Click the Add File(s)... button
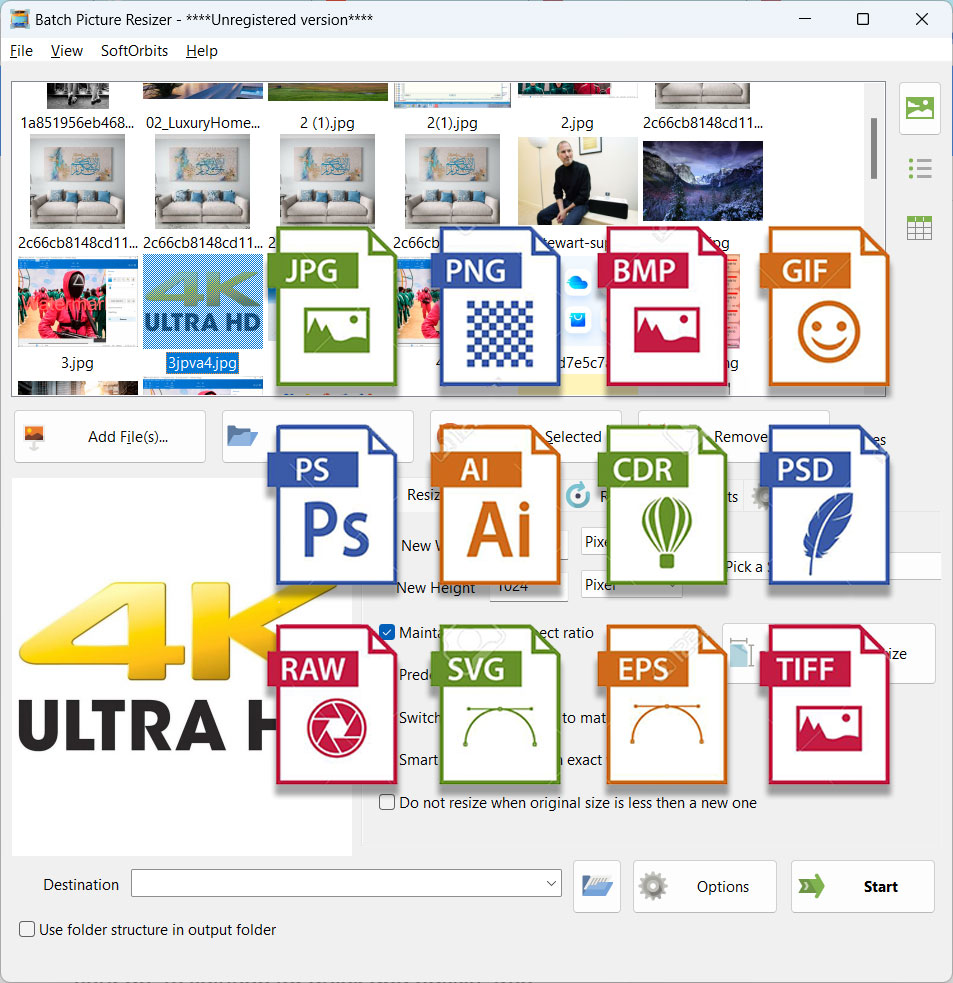 coord(110,436)
